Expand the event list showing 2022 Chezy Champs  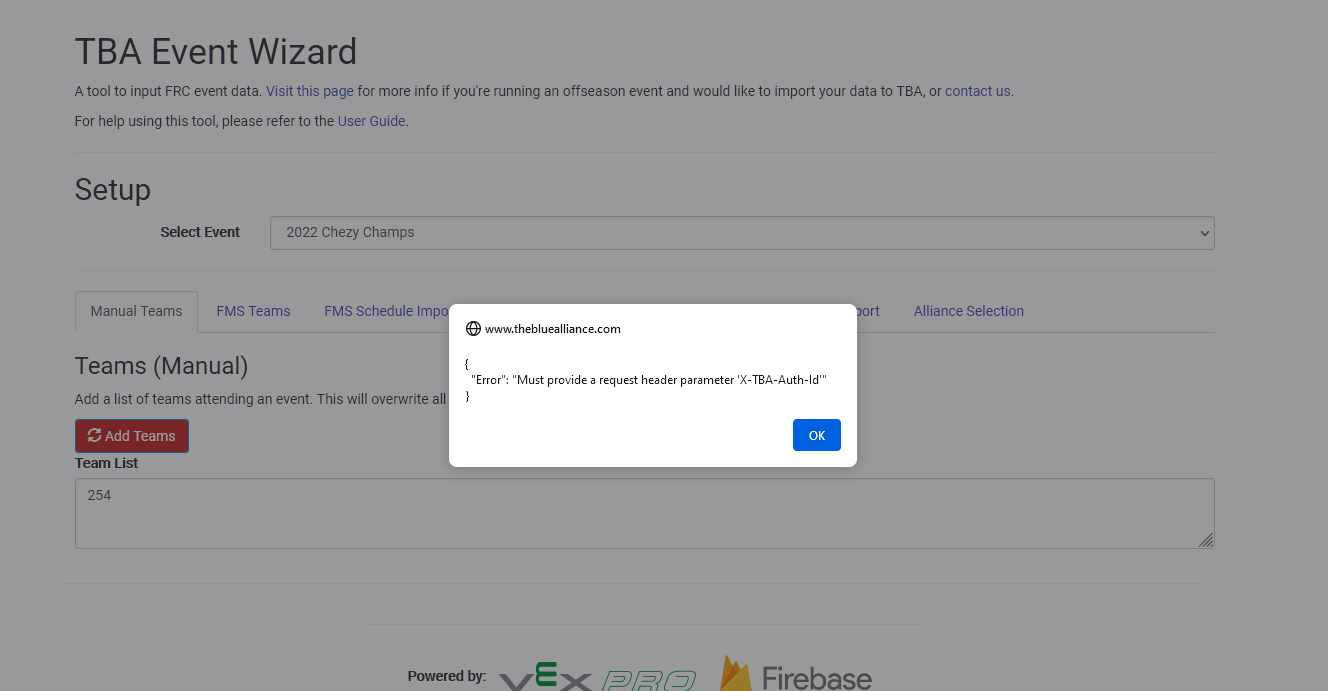coord(742,232)
